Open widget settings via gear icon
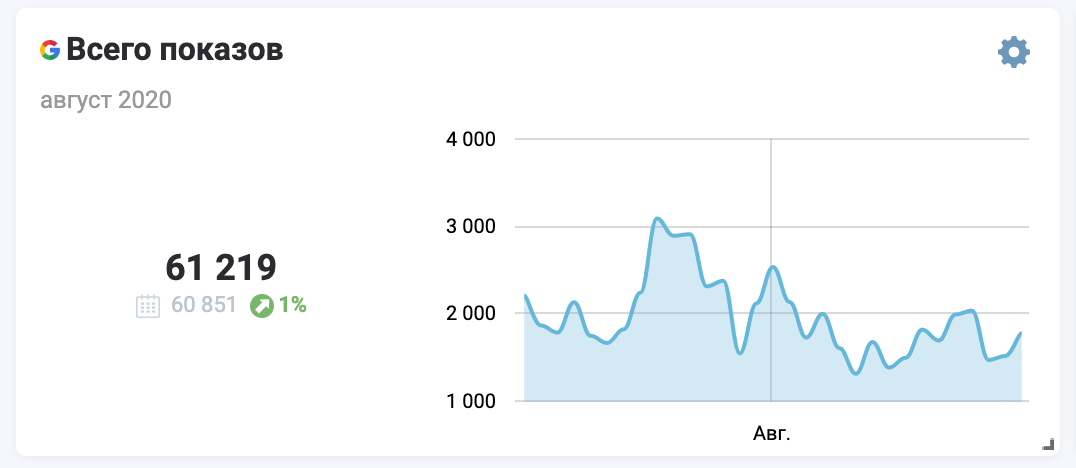 point(1014,52)
